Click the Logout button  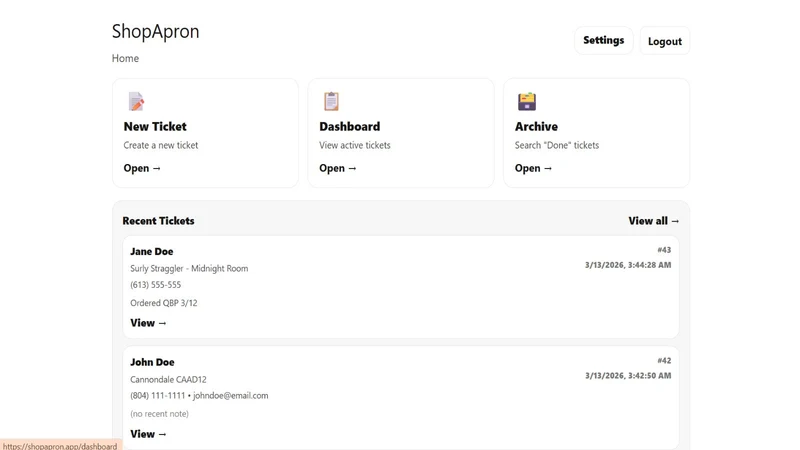click(x=665, y=41)
